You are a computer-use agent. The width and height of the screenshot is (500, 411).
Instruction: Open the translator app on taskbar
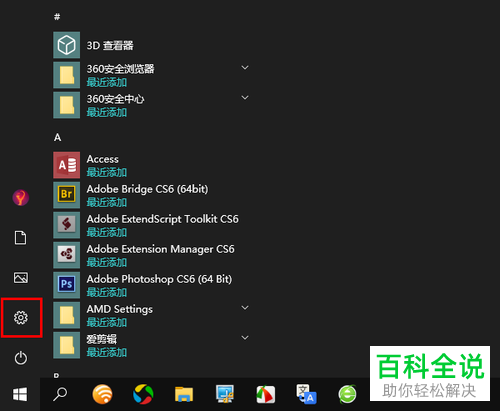(x=306, y=394)
